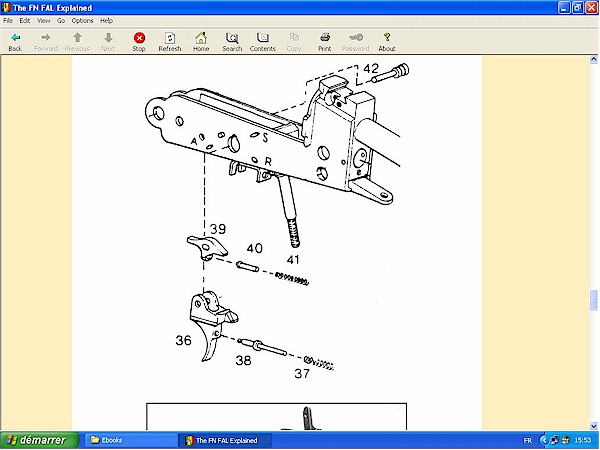Open the Go menu

[61, 21]
